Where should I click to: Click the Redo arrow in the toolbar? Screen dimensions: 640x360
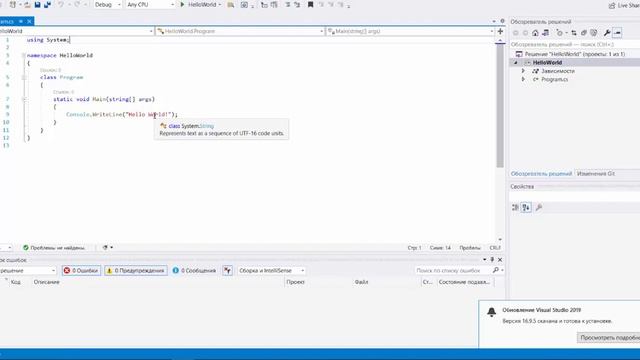(x=77, y=5)
